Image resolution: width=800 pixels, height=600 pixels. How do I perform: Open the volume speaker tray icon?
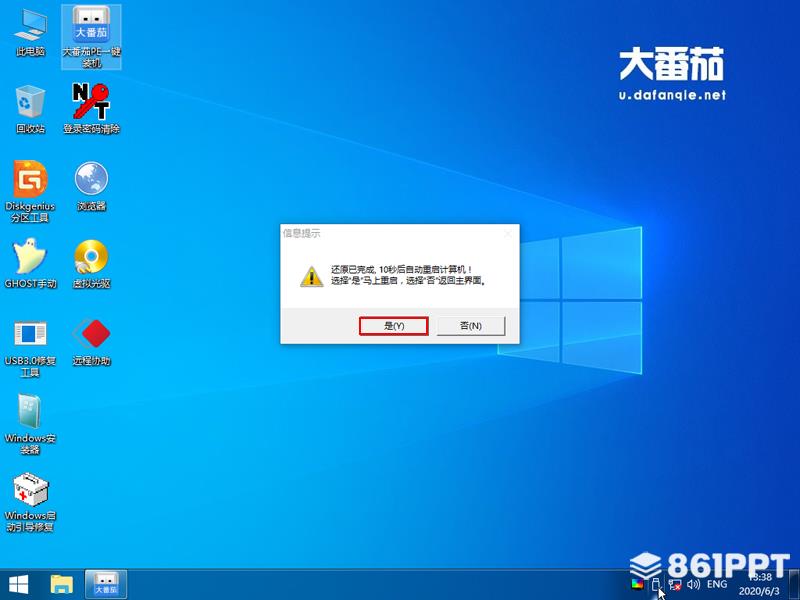(x=693, y=585)
